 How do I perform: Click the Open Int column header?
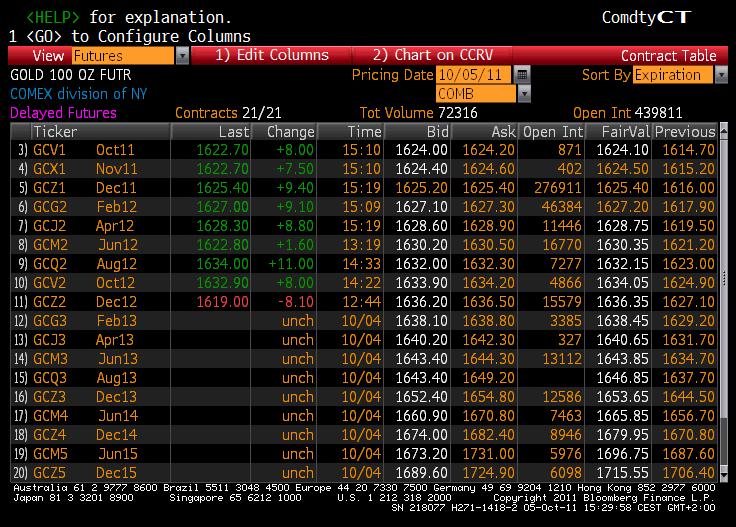[552, 132]
